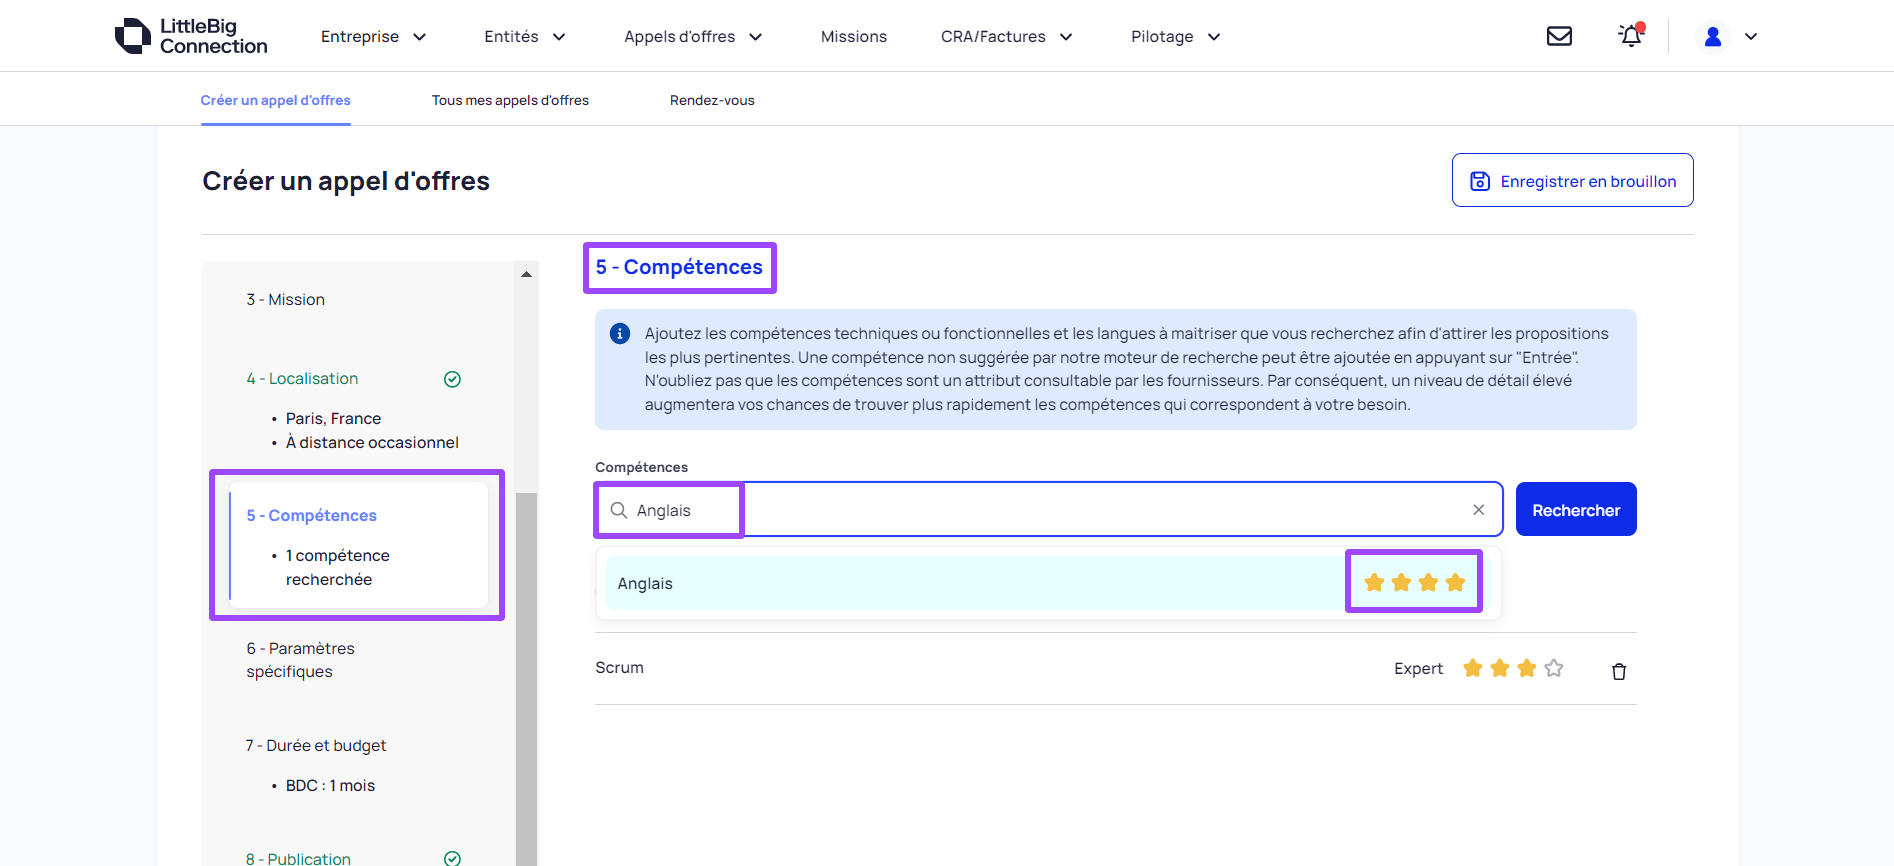The image size is (1894, 866).
Task: Click the LittleBig Connection logo
Action: click(191, 36)
